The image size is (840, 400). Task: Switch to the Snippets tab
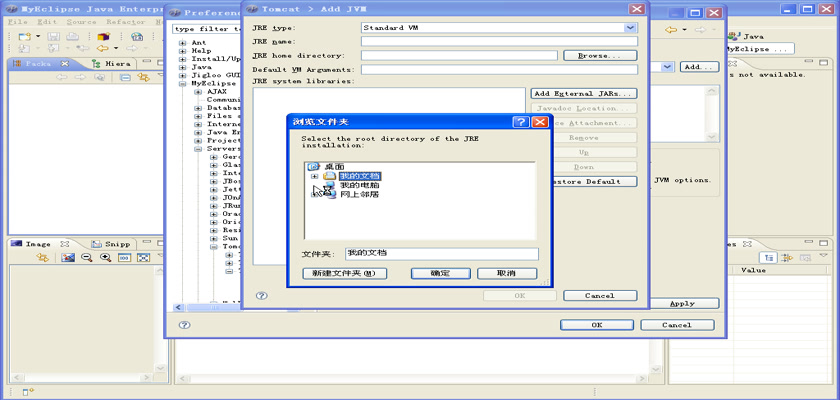[x=111, y=244]
